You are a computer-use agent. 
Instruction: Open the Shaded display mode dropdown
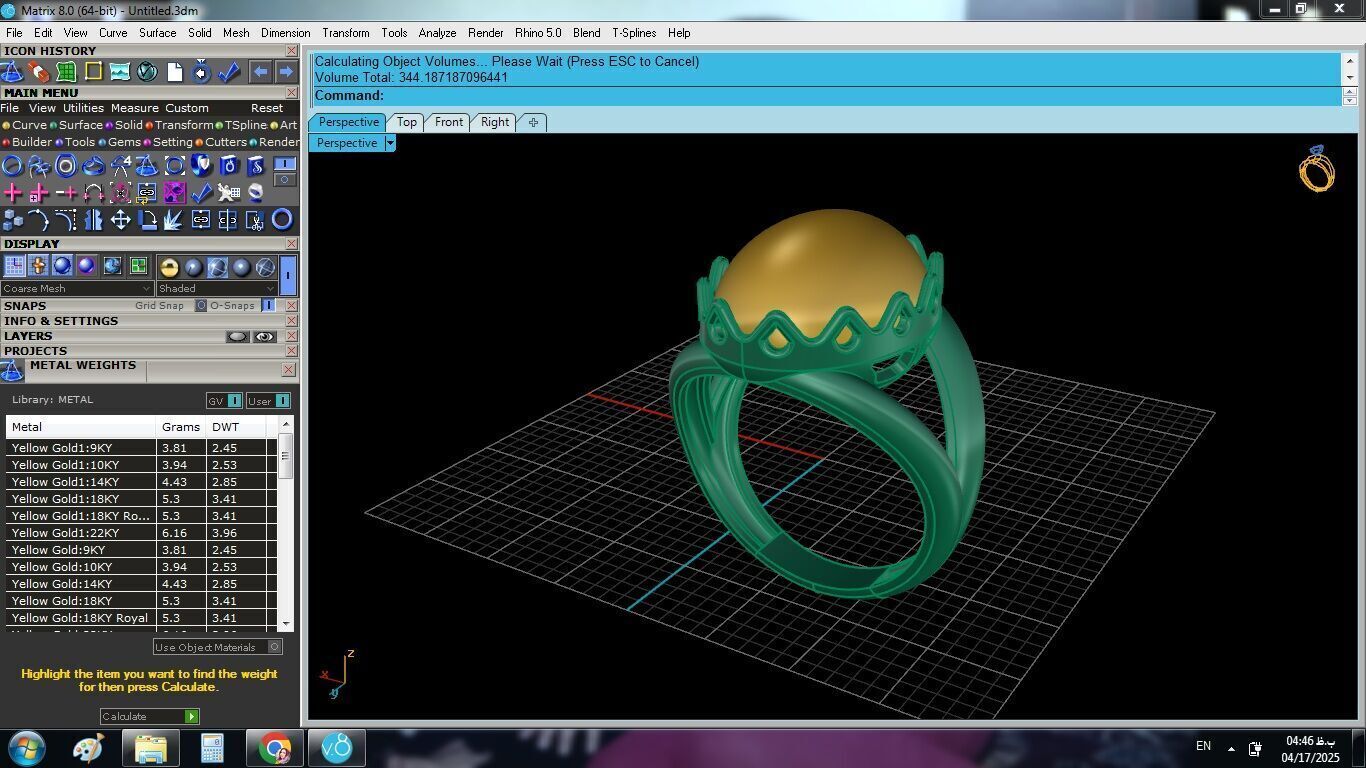[216, 288]
